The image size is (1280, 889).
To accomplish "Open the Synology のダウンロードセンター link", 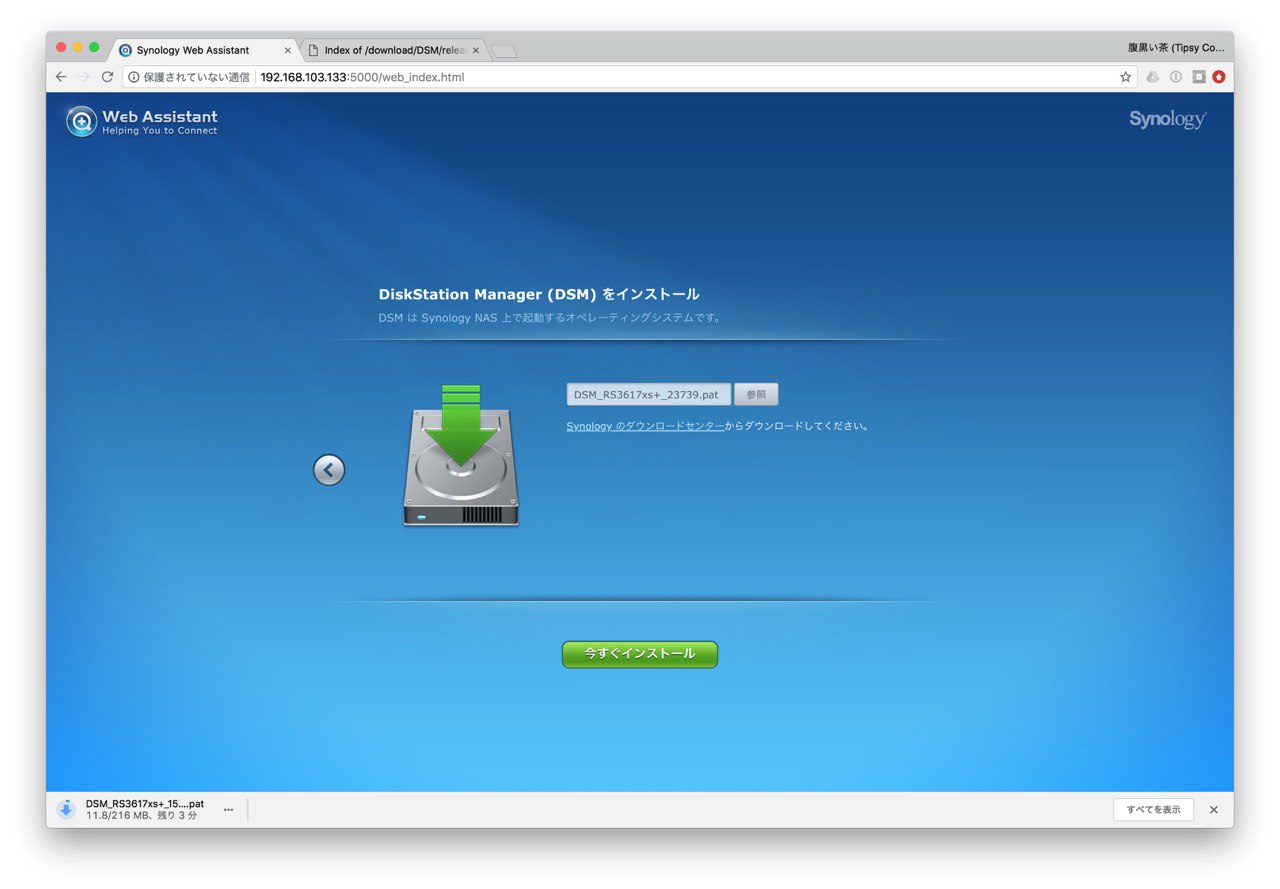I will (x=646, y=426).
